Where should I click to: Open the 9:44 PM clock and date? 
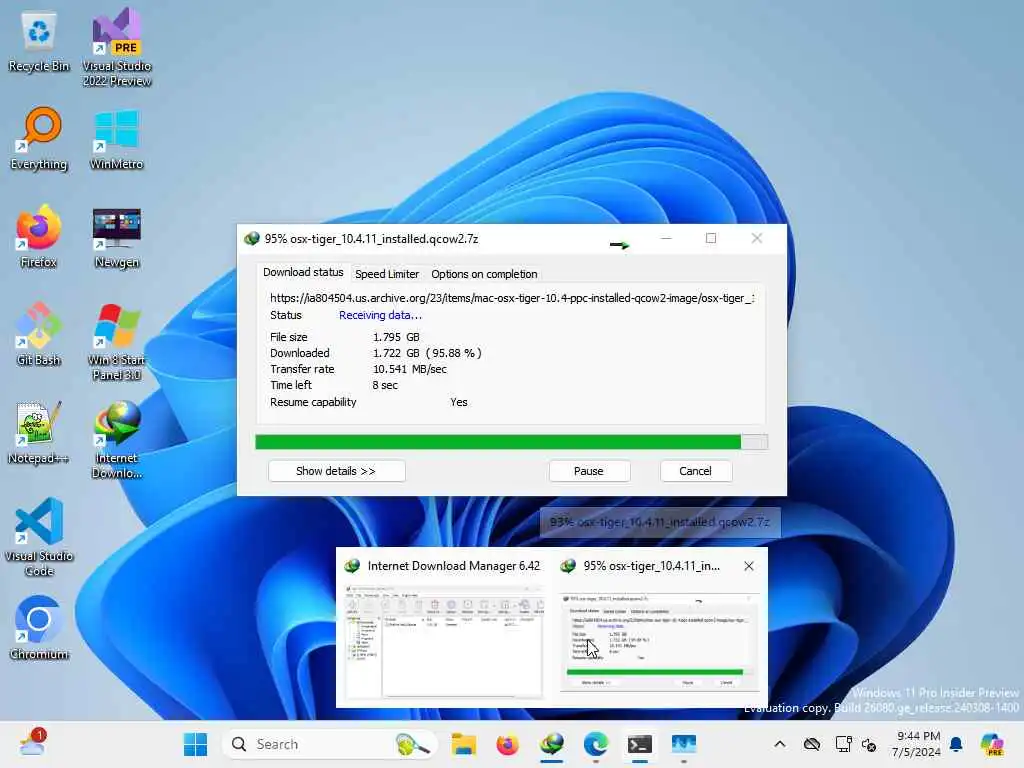918,744
